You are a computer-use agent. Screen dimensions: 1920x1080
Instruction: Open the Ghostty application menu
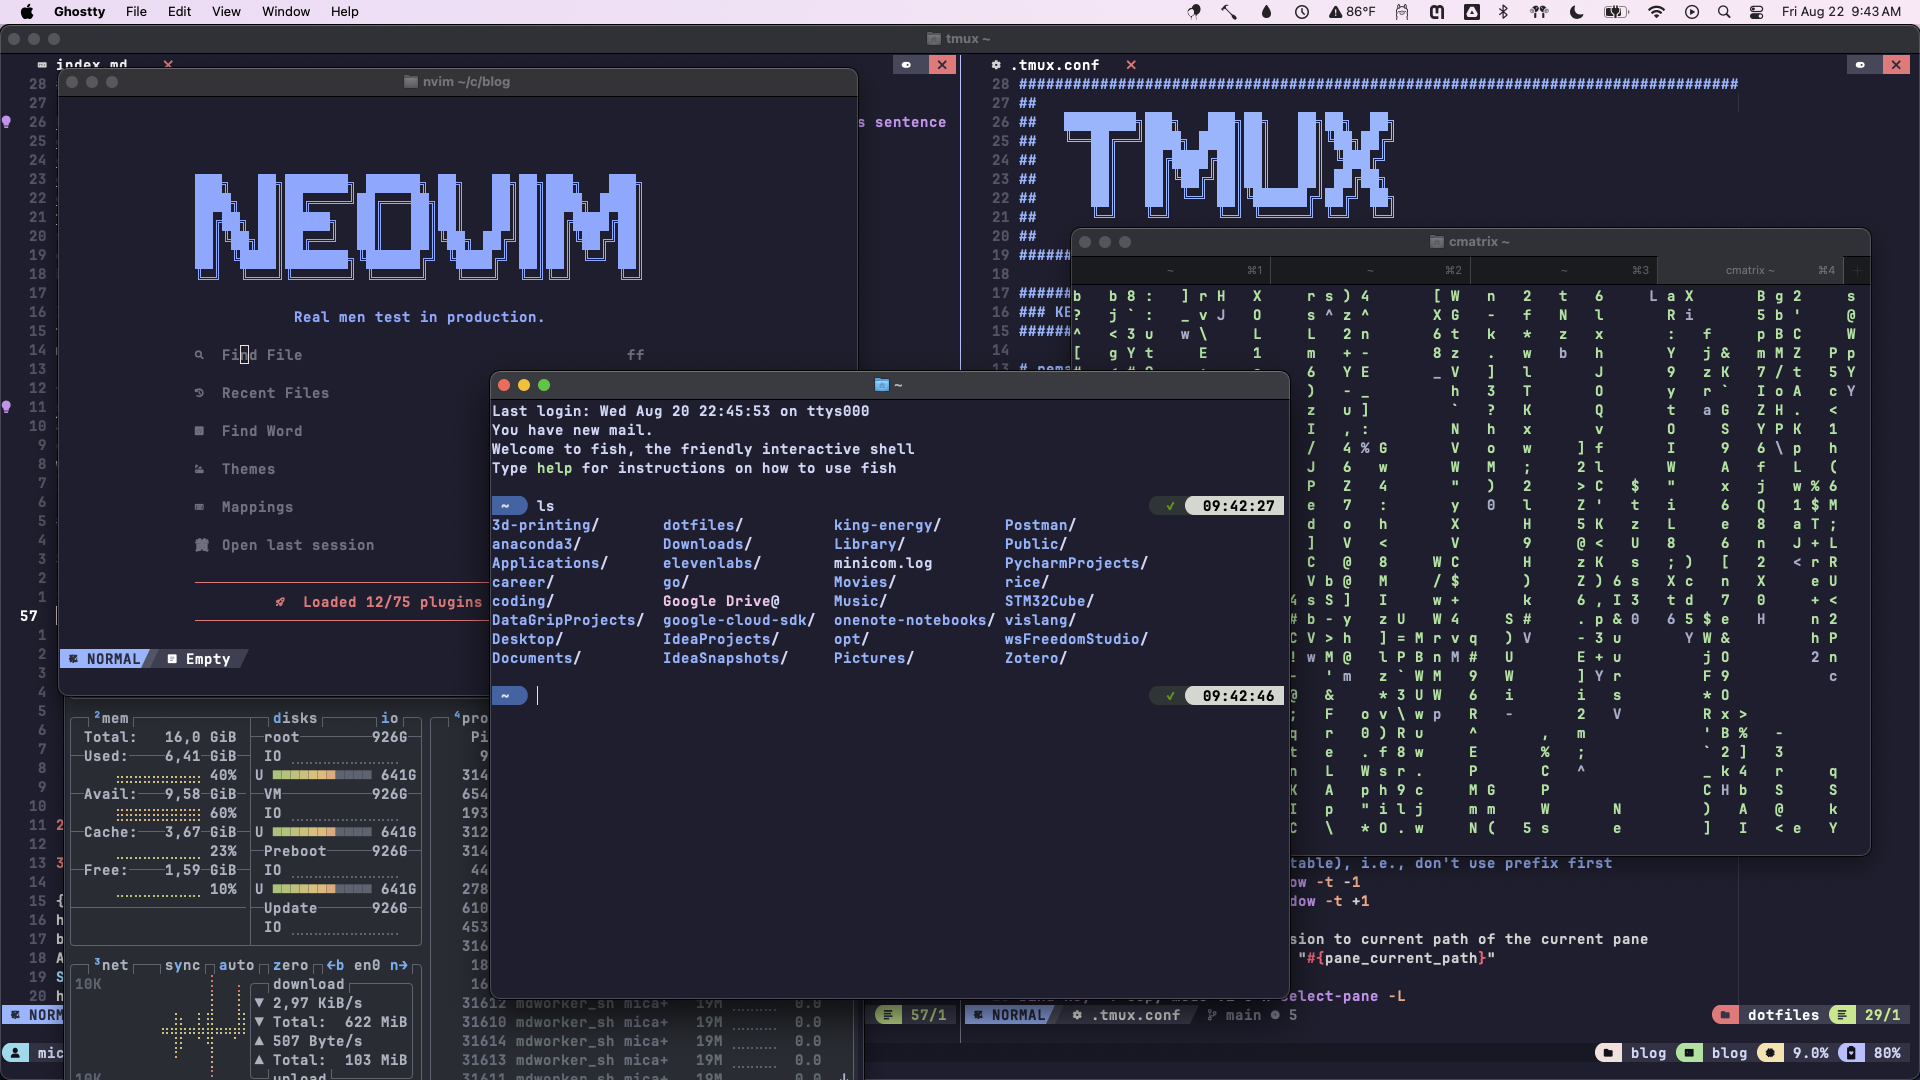79,11
